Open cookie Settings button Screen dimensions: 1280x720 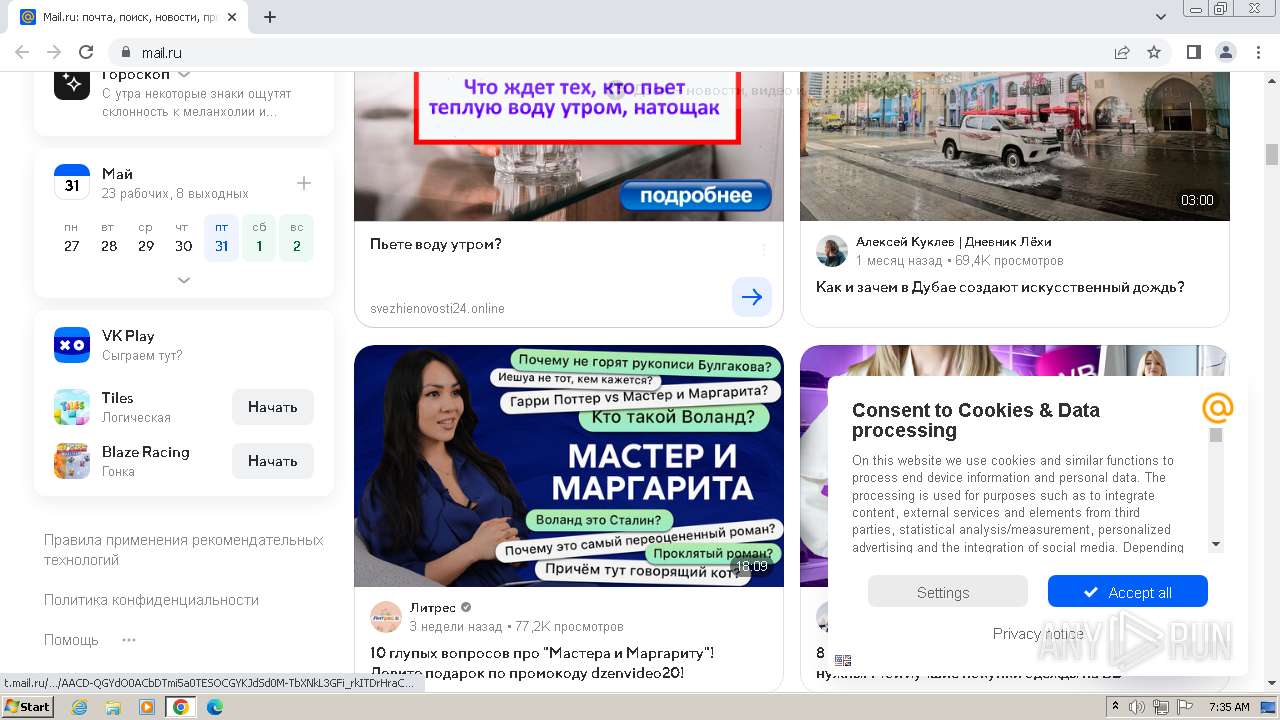coord(948,592)
